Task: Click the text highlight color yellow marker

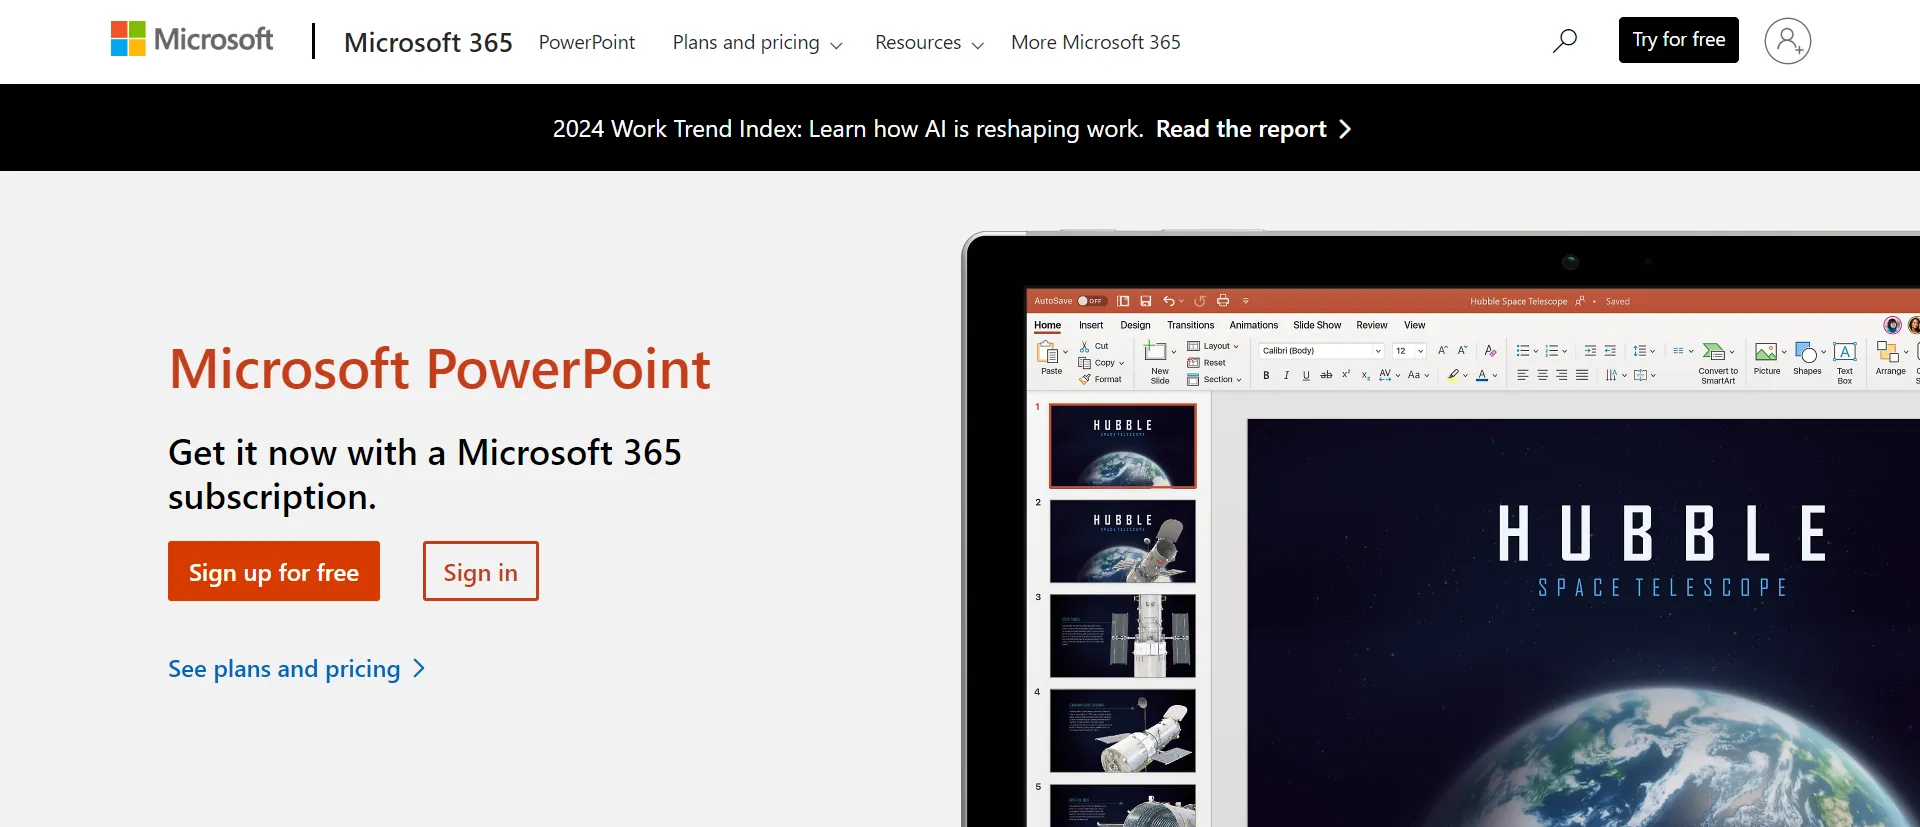Action: tap(1453, 376)
